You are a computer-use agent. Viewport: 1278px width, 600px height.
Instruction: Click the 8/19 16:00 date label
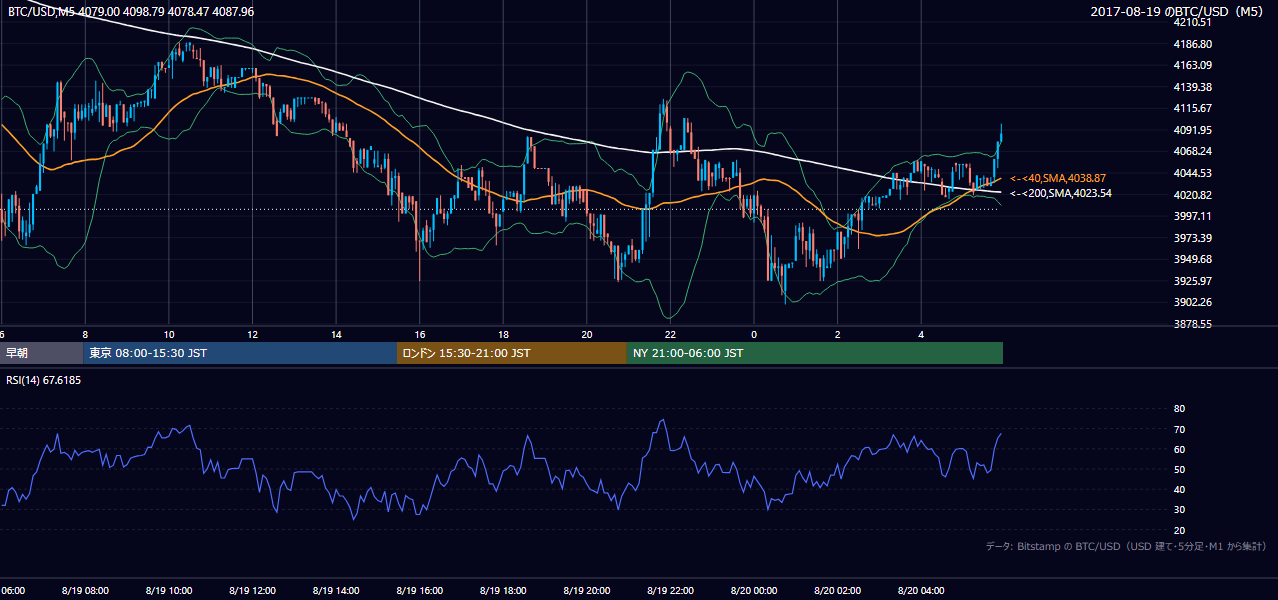coord(419,591)
